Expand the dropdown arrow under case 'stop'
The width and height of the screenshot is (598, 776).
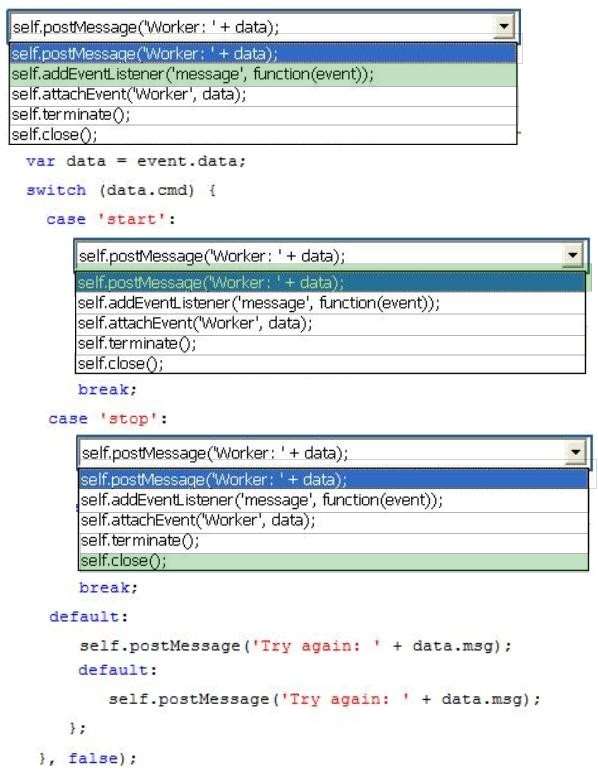(576, 452)
